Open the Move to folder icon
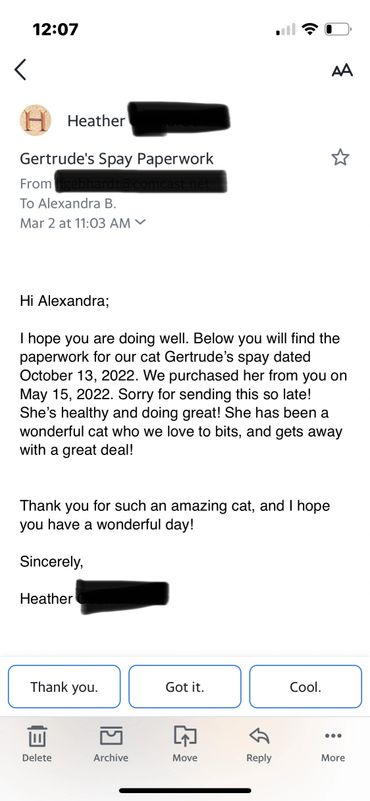The image size is (370, 801). (x=184, y=744)
